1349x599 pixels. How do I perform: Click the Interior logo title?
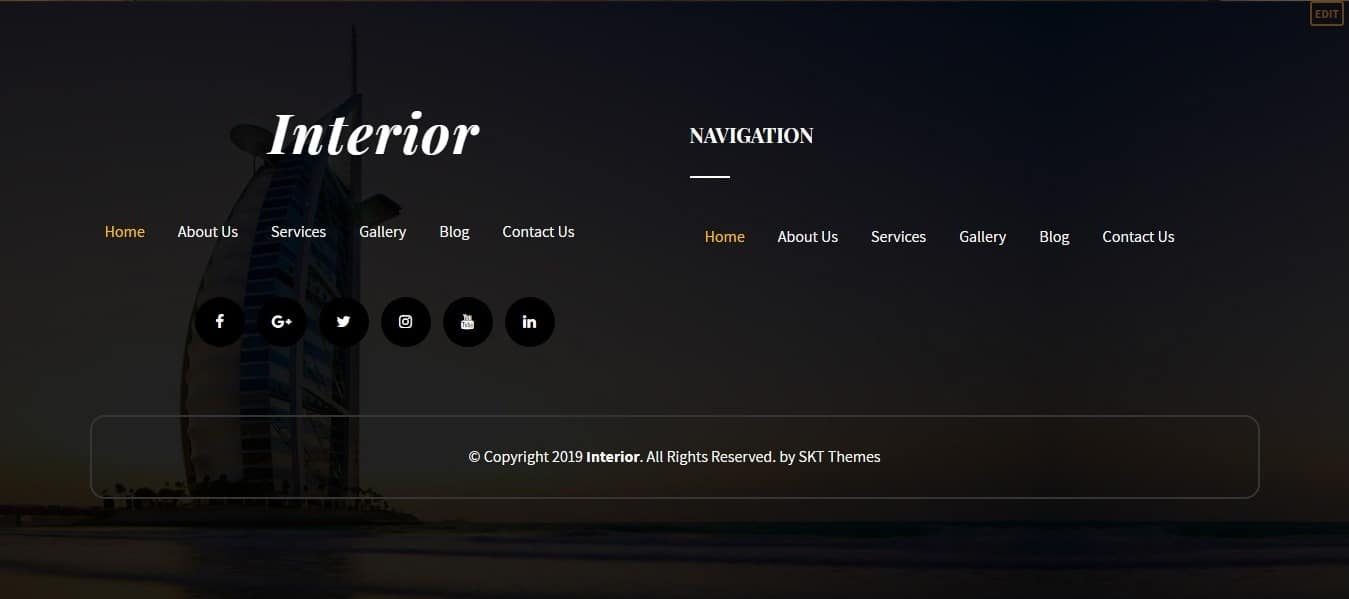click(x=374, y=134)
